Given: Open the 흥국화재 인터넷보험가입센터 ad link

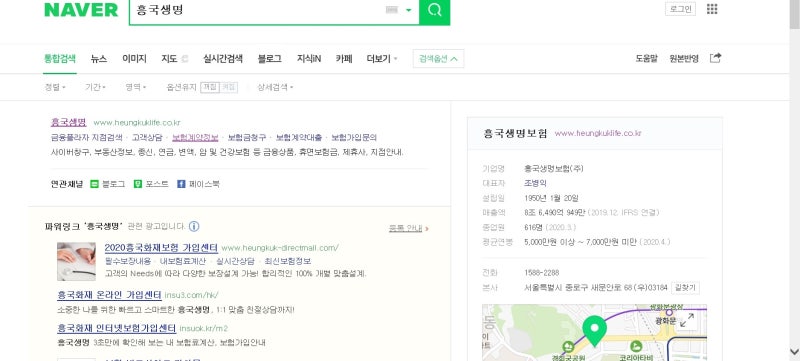Looking at the screenshot, I should (x=116, y=328).
